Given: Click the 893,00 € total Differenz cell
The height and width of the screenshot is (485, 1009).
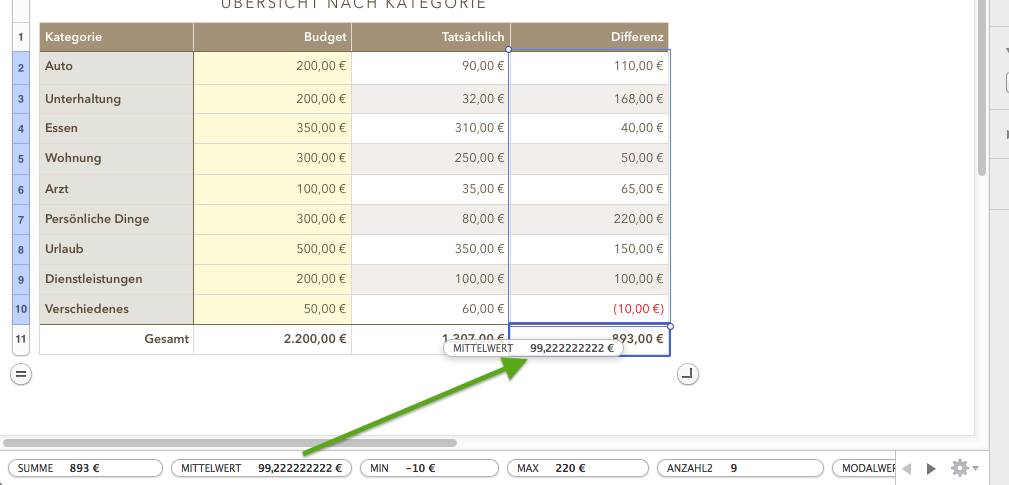Looking at the screenshot, I should (x=589, y=340).
